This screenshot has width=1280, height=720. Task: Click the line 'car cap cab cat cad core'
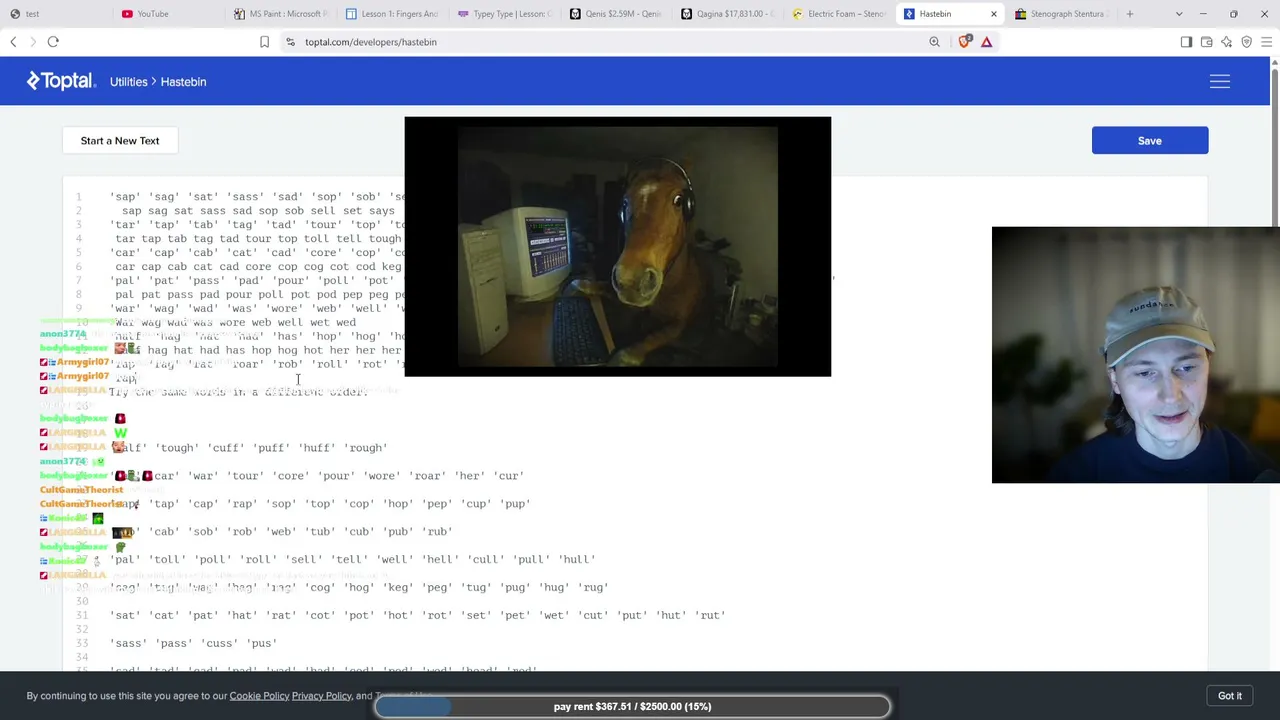(258, 266)
